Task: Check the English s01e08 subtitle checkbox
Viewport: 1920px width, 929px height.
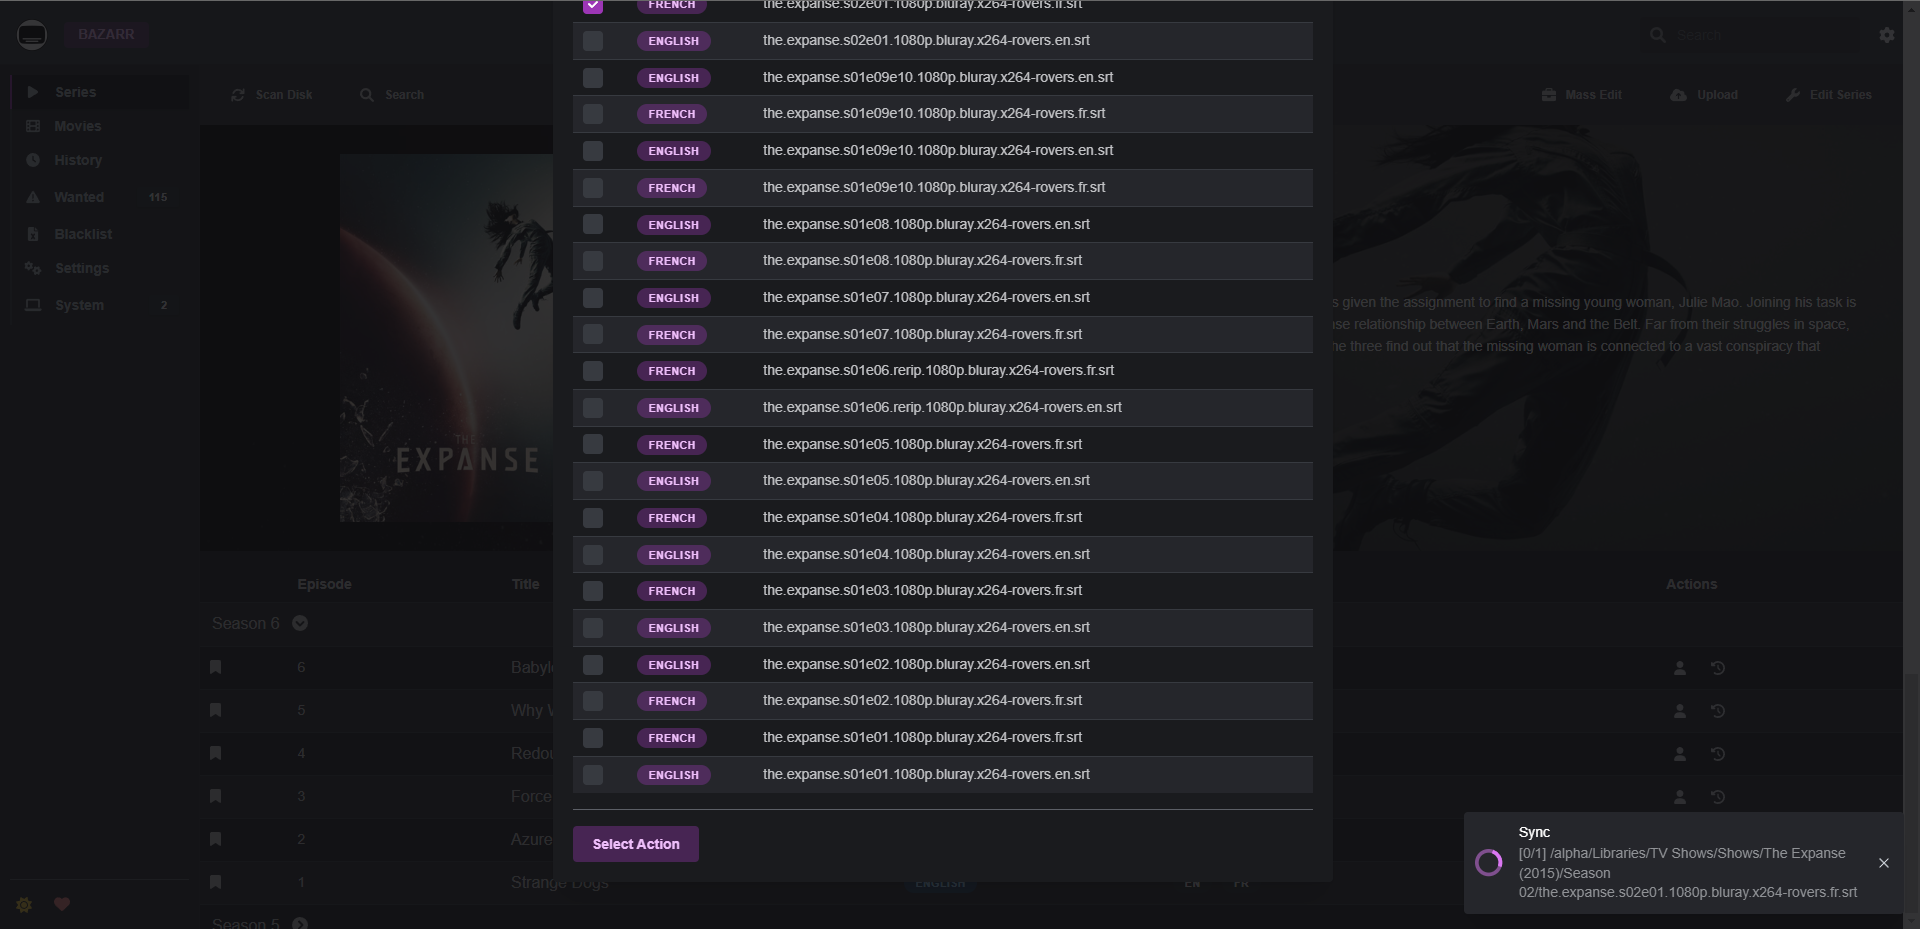Action: click(594, 225)
